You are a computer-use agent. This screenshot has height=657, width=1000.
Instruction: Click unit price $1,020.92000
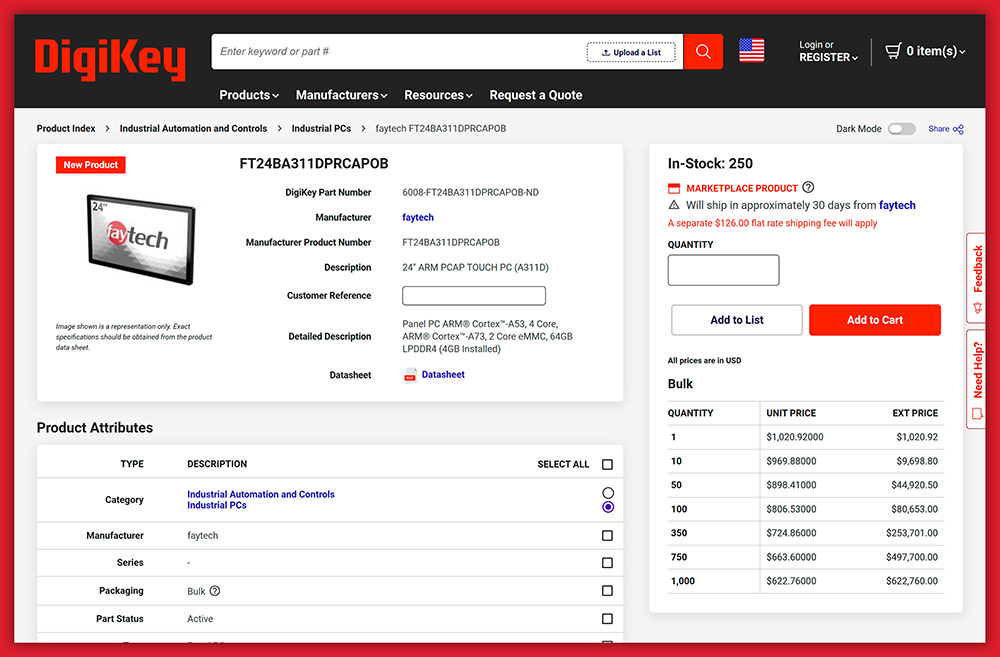point(795,437)
